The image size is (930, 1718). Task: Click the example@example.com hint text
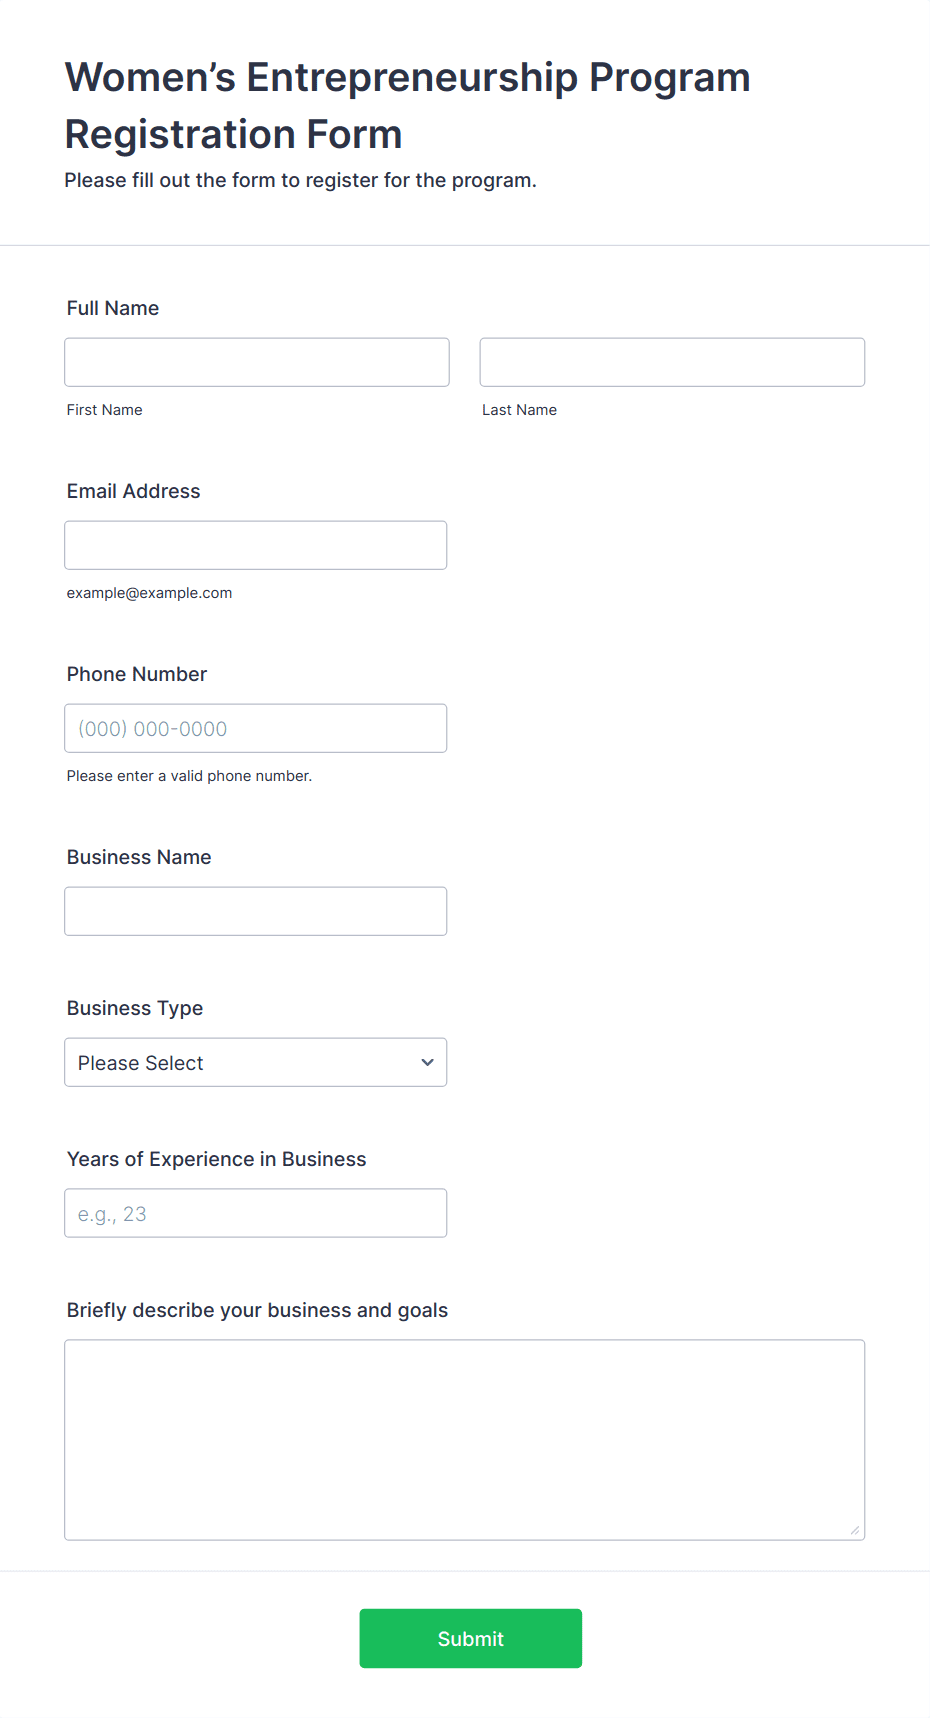click(150, 593)
